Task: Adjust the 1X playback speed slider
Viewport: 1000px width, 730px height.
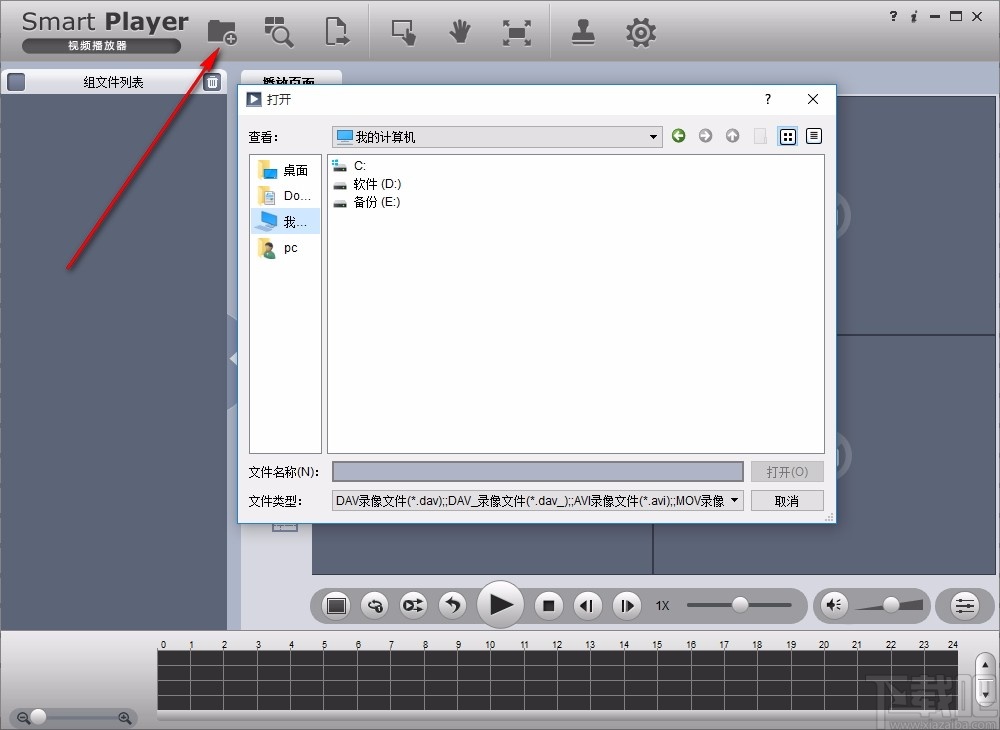Action: pos(740,604)
